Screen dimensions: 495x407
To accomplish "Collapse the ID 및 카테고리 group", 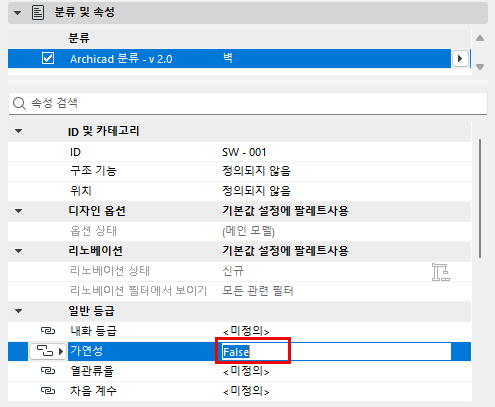I will pyautogui.click(x=19, y=131).
